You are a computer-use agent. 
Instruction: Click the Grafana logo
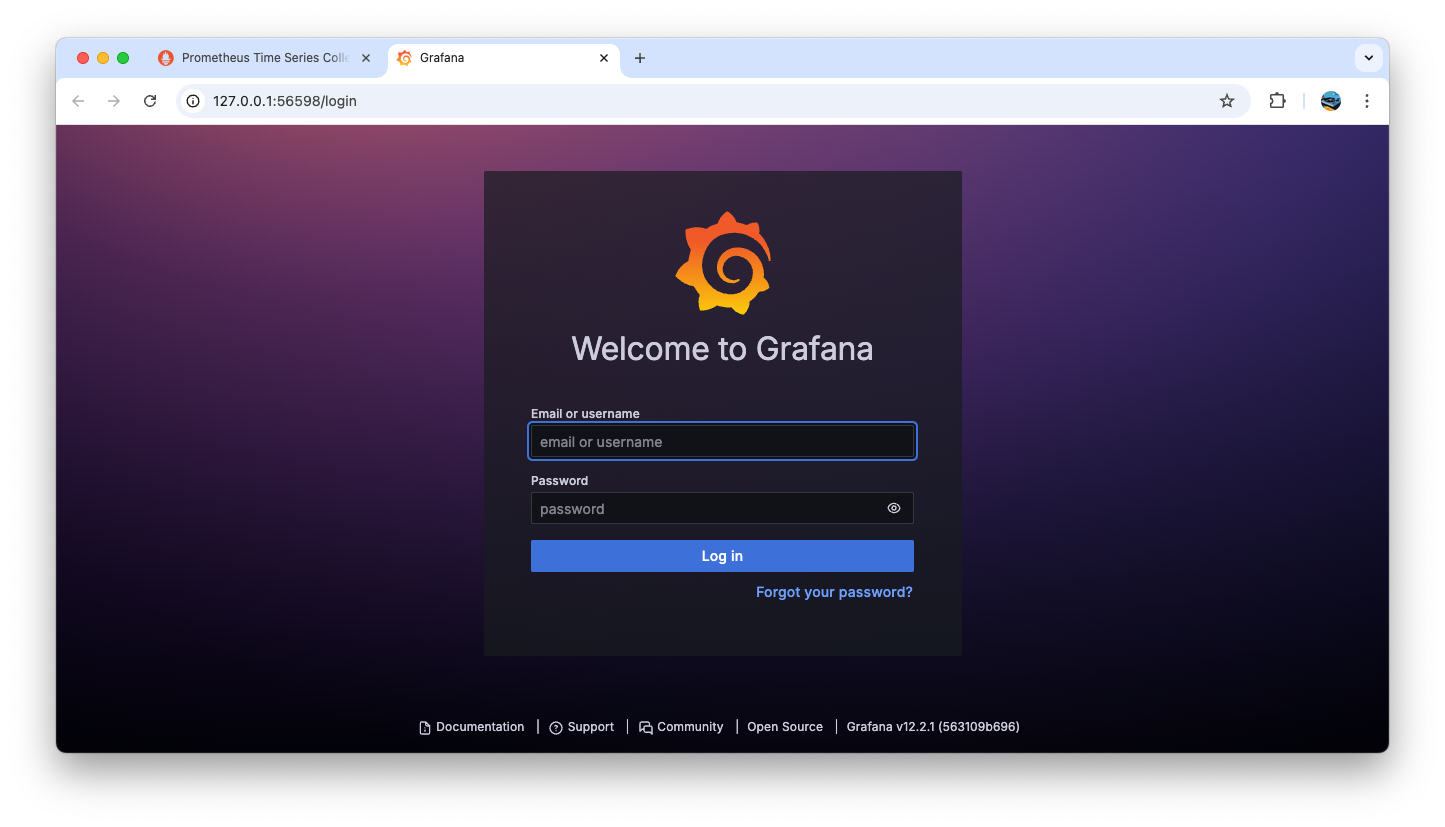[722, 263]
